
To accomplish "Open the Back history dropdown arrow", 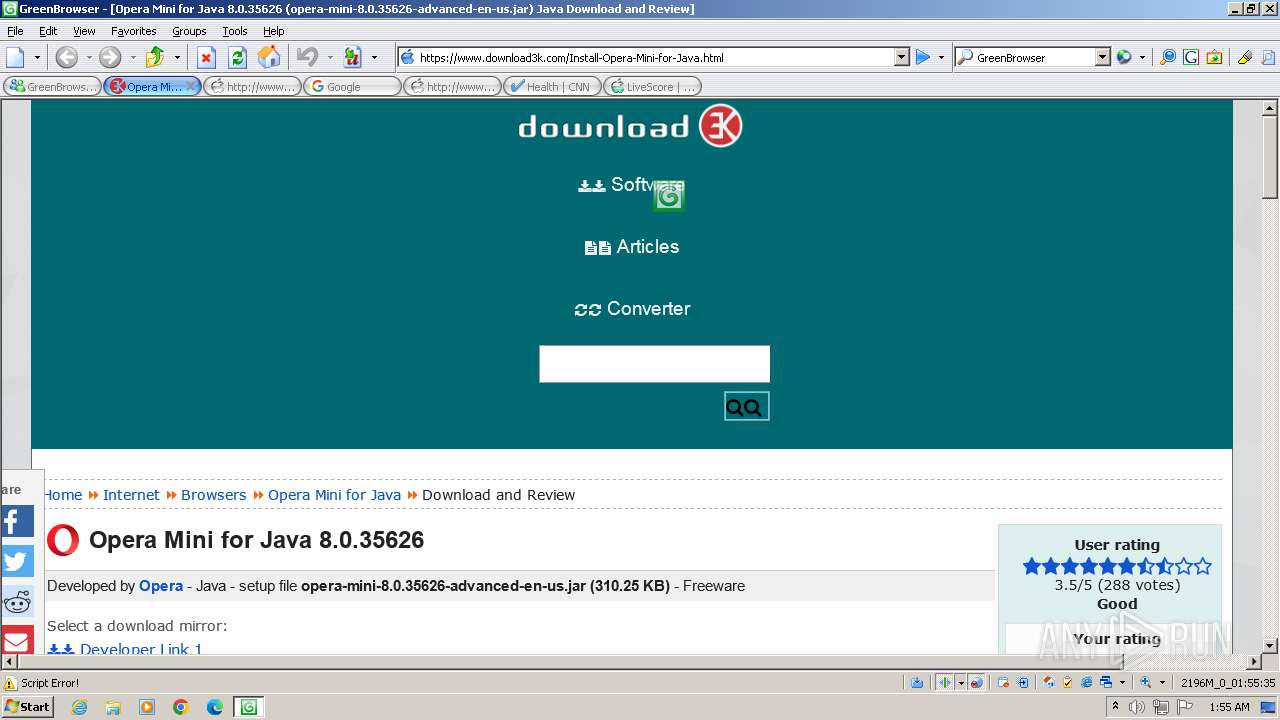I will point(87,57).
